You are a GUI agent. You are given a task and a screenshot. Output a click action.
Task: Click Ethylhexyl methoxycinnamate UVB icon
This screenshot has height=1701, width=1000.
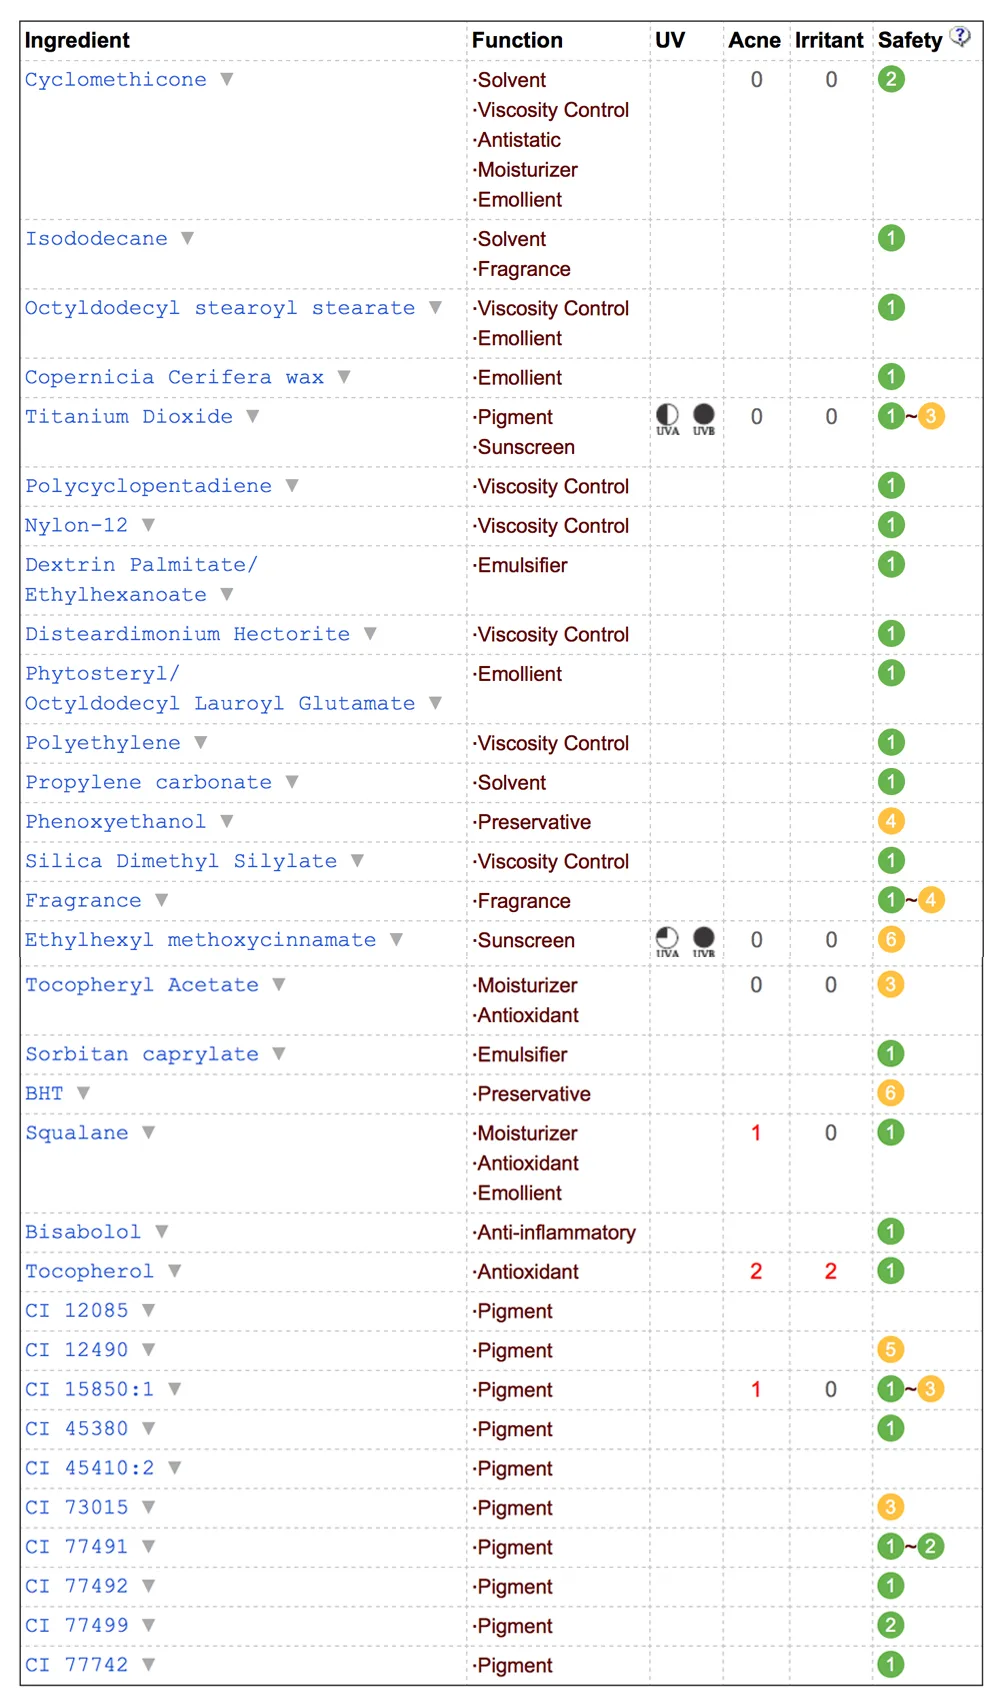pyautogui.click(x=704, y=937)
